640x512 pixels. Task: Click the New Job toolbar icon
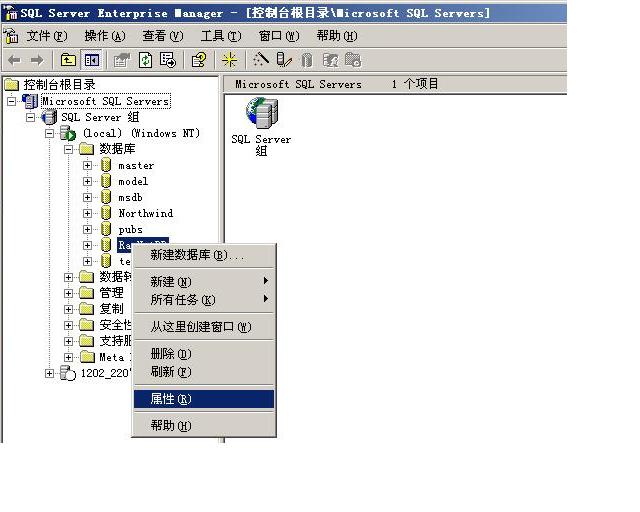point(353,60)
